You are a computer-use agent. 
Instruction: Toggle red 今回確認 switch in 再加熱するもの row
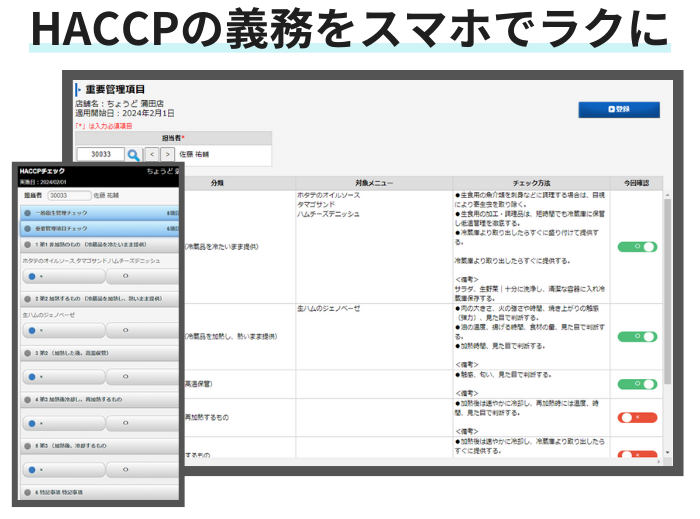[637, 417]
